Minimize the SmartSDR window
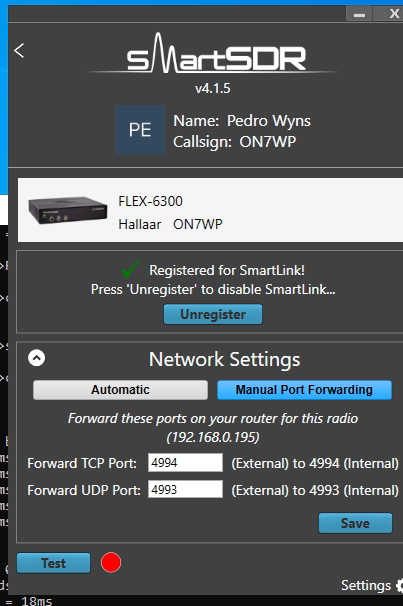The image size is (403, 606). 359,14
